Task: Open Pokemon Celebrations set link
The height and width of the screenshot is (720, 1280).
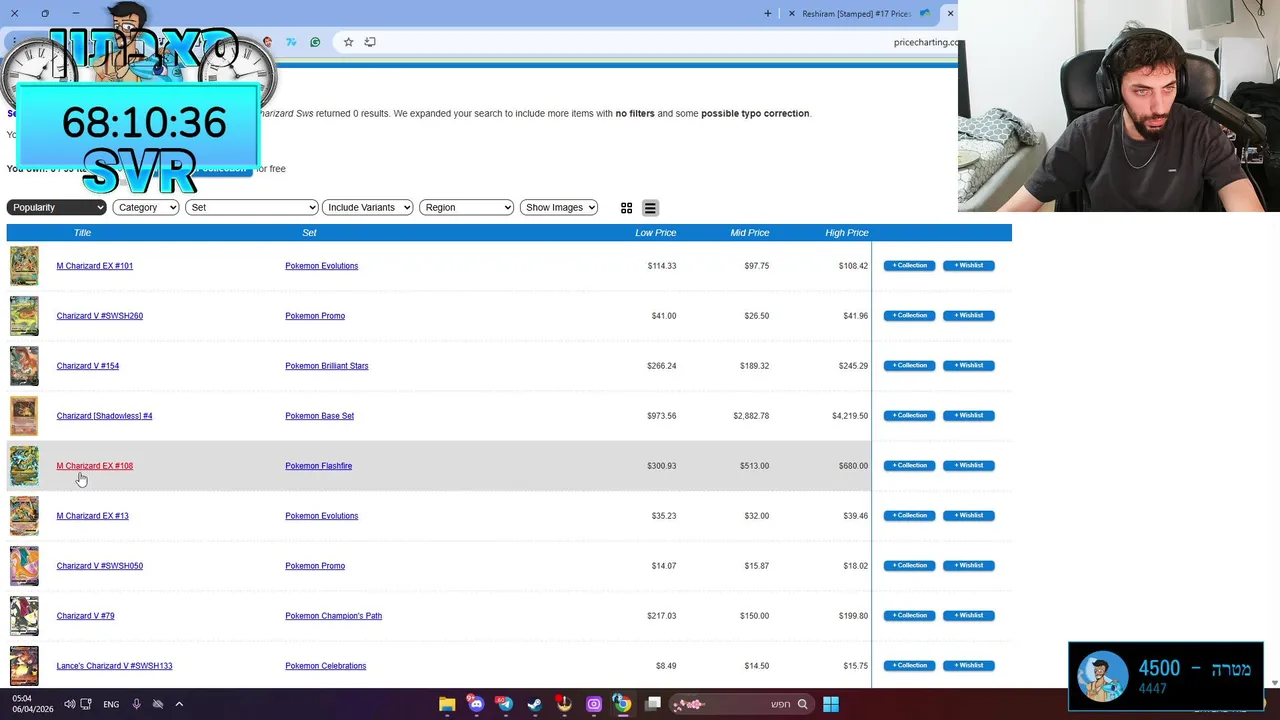Action: [326, 666]
